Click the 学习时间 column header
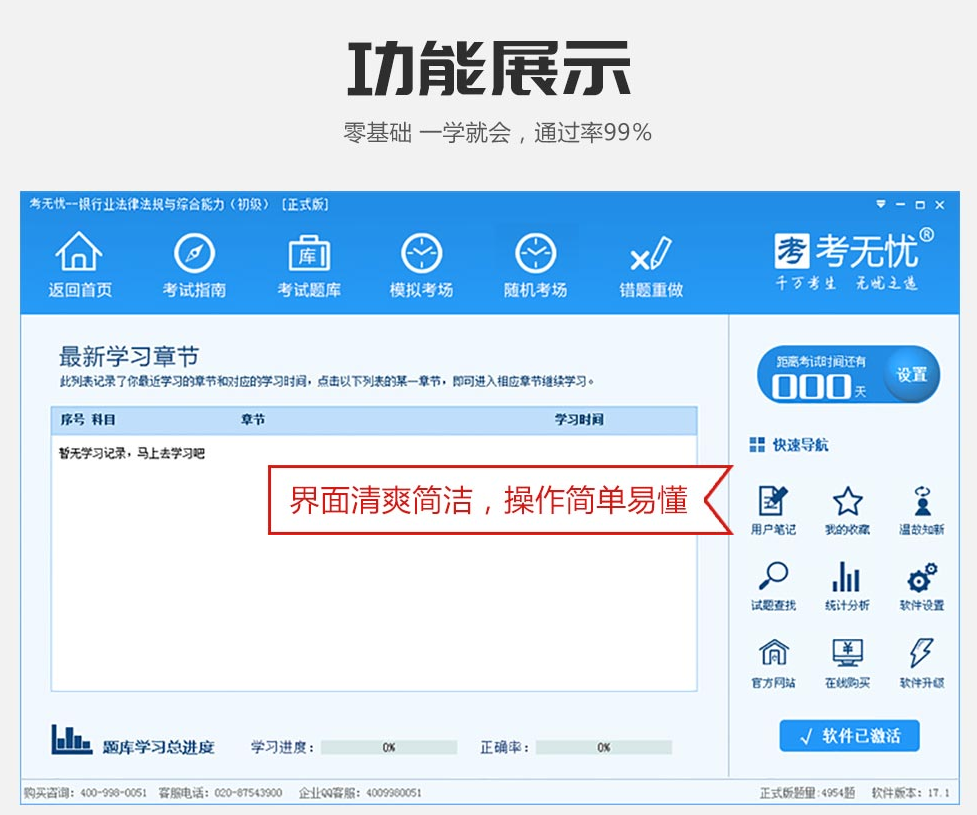Screen dimensions: 977x815 tap(579, 419)
